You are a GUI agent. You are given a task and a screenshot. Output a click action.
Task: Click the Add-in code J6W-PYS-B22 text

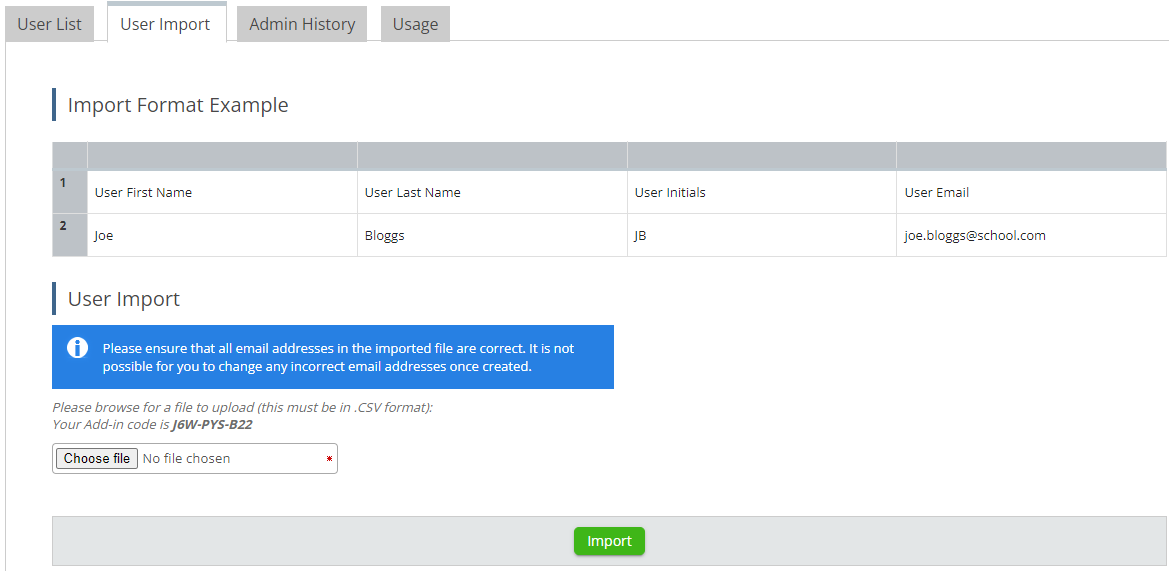[212, 424]
